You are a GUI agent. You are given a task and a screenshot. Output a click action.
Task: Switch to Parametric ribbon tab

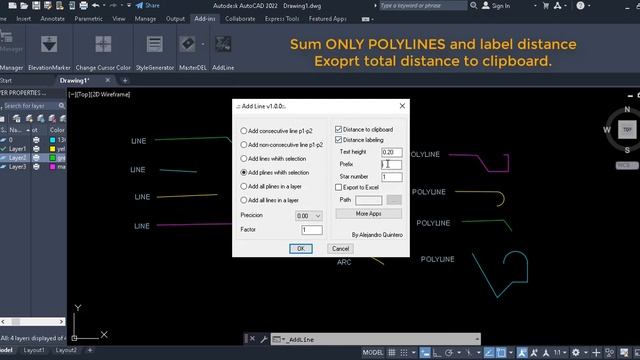click(x=89, y=19)
